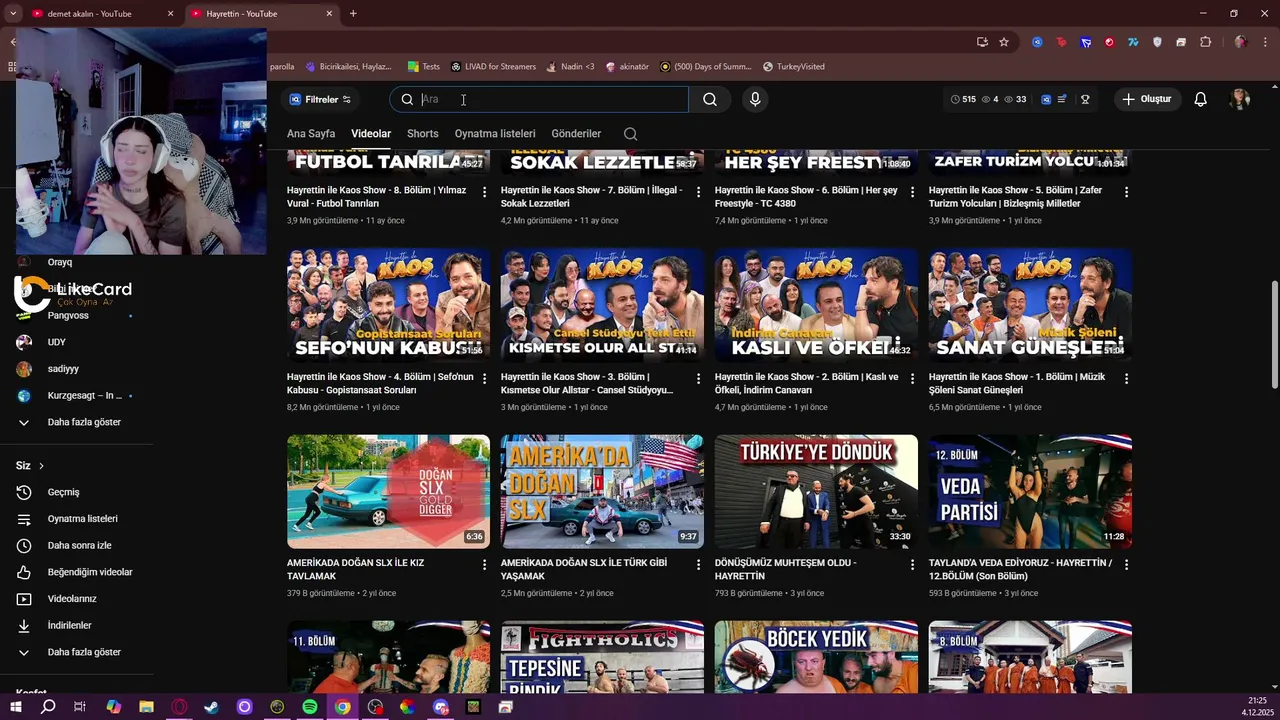Open the Geçmiş history sidebar item
1280x720 pixels.
click(63, 492)
